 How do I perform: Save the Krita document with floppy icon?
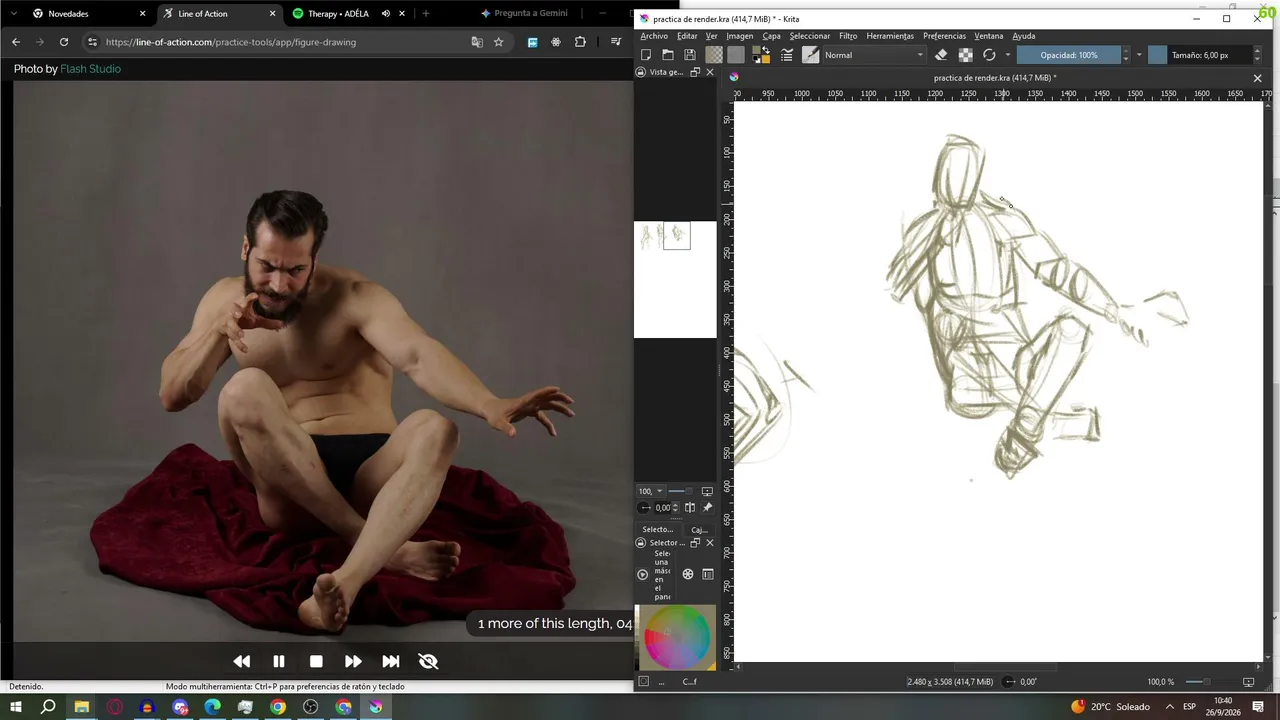click(x=690, y=55)
